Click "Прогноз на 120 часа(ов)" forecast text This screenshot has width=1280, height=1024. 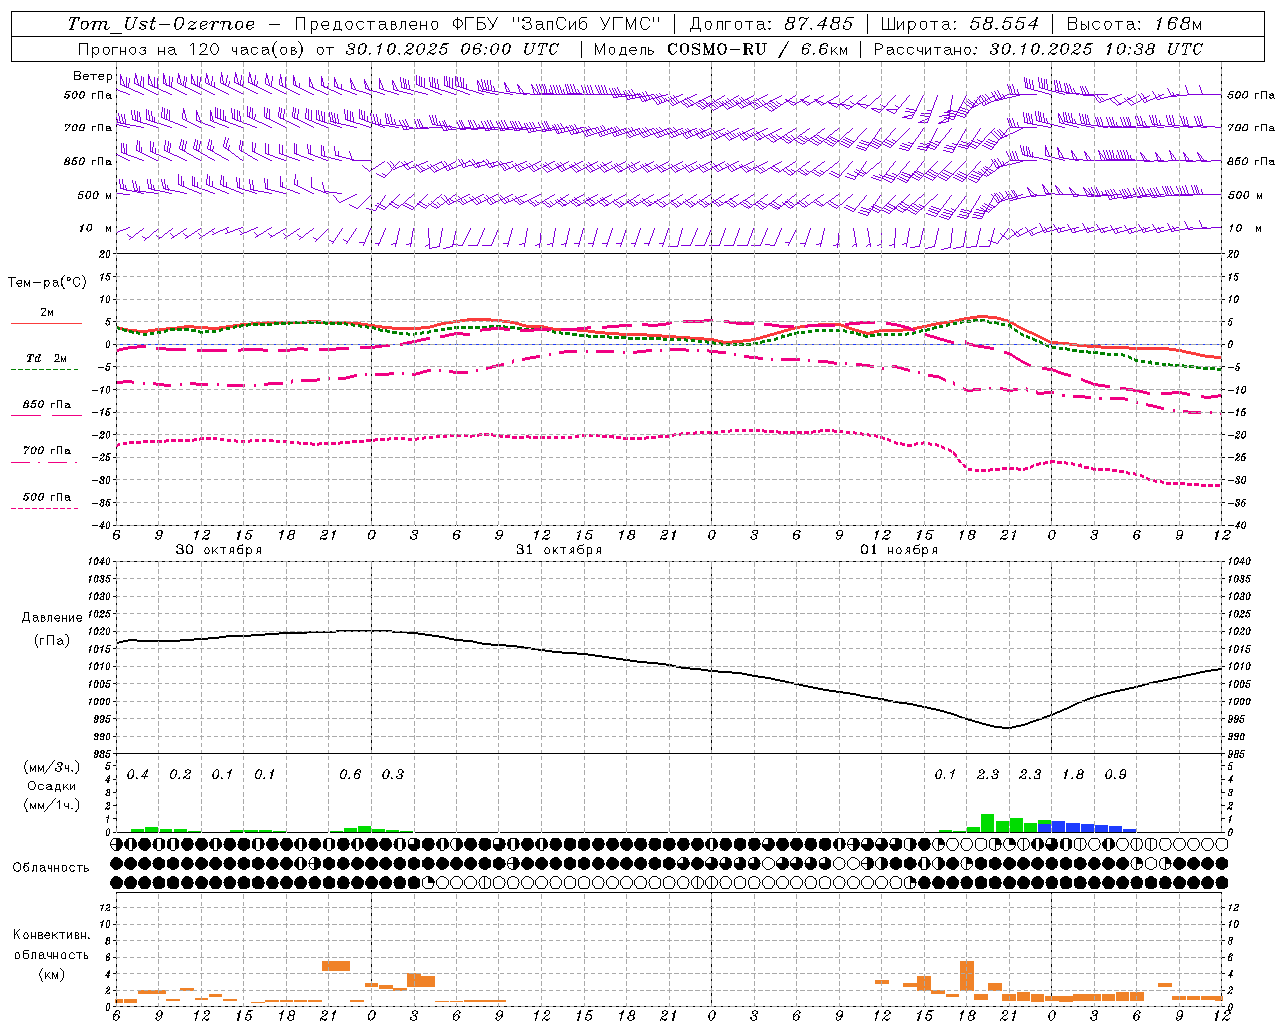192,49
